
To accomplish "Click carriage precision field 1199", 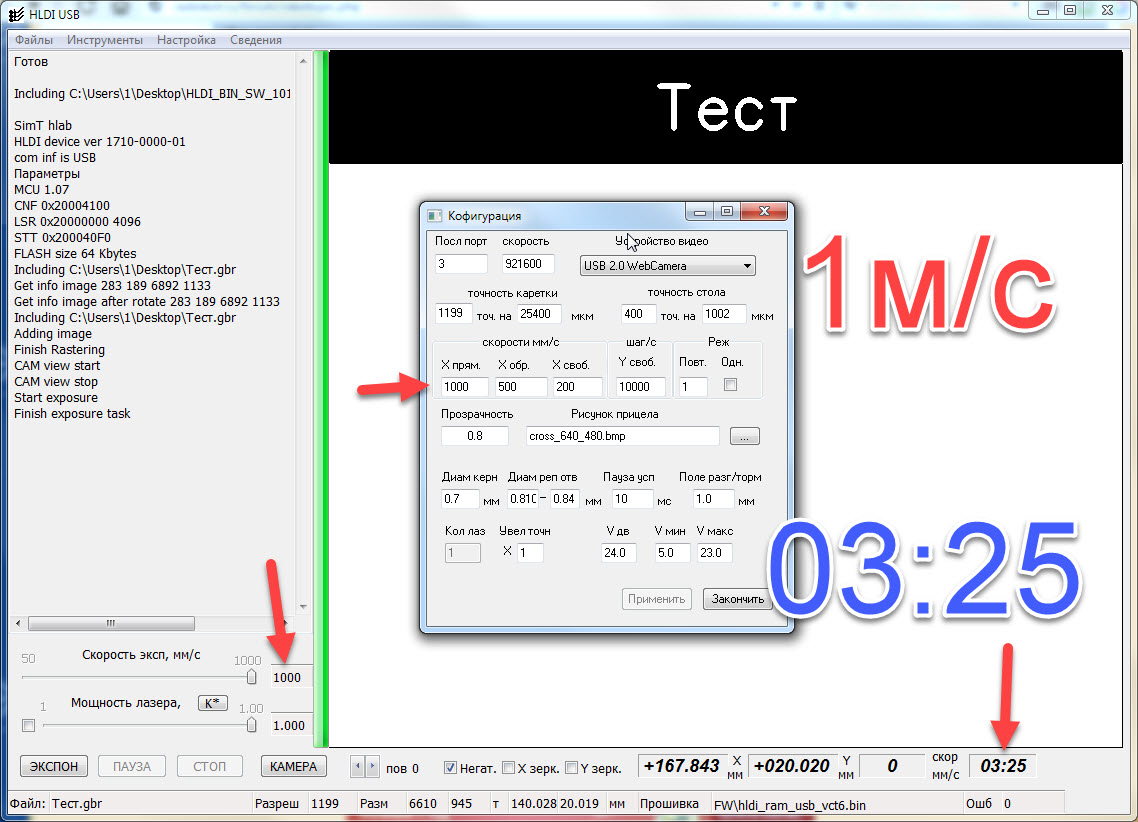I will click(453, 313).
